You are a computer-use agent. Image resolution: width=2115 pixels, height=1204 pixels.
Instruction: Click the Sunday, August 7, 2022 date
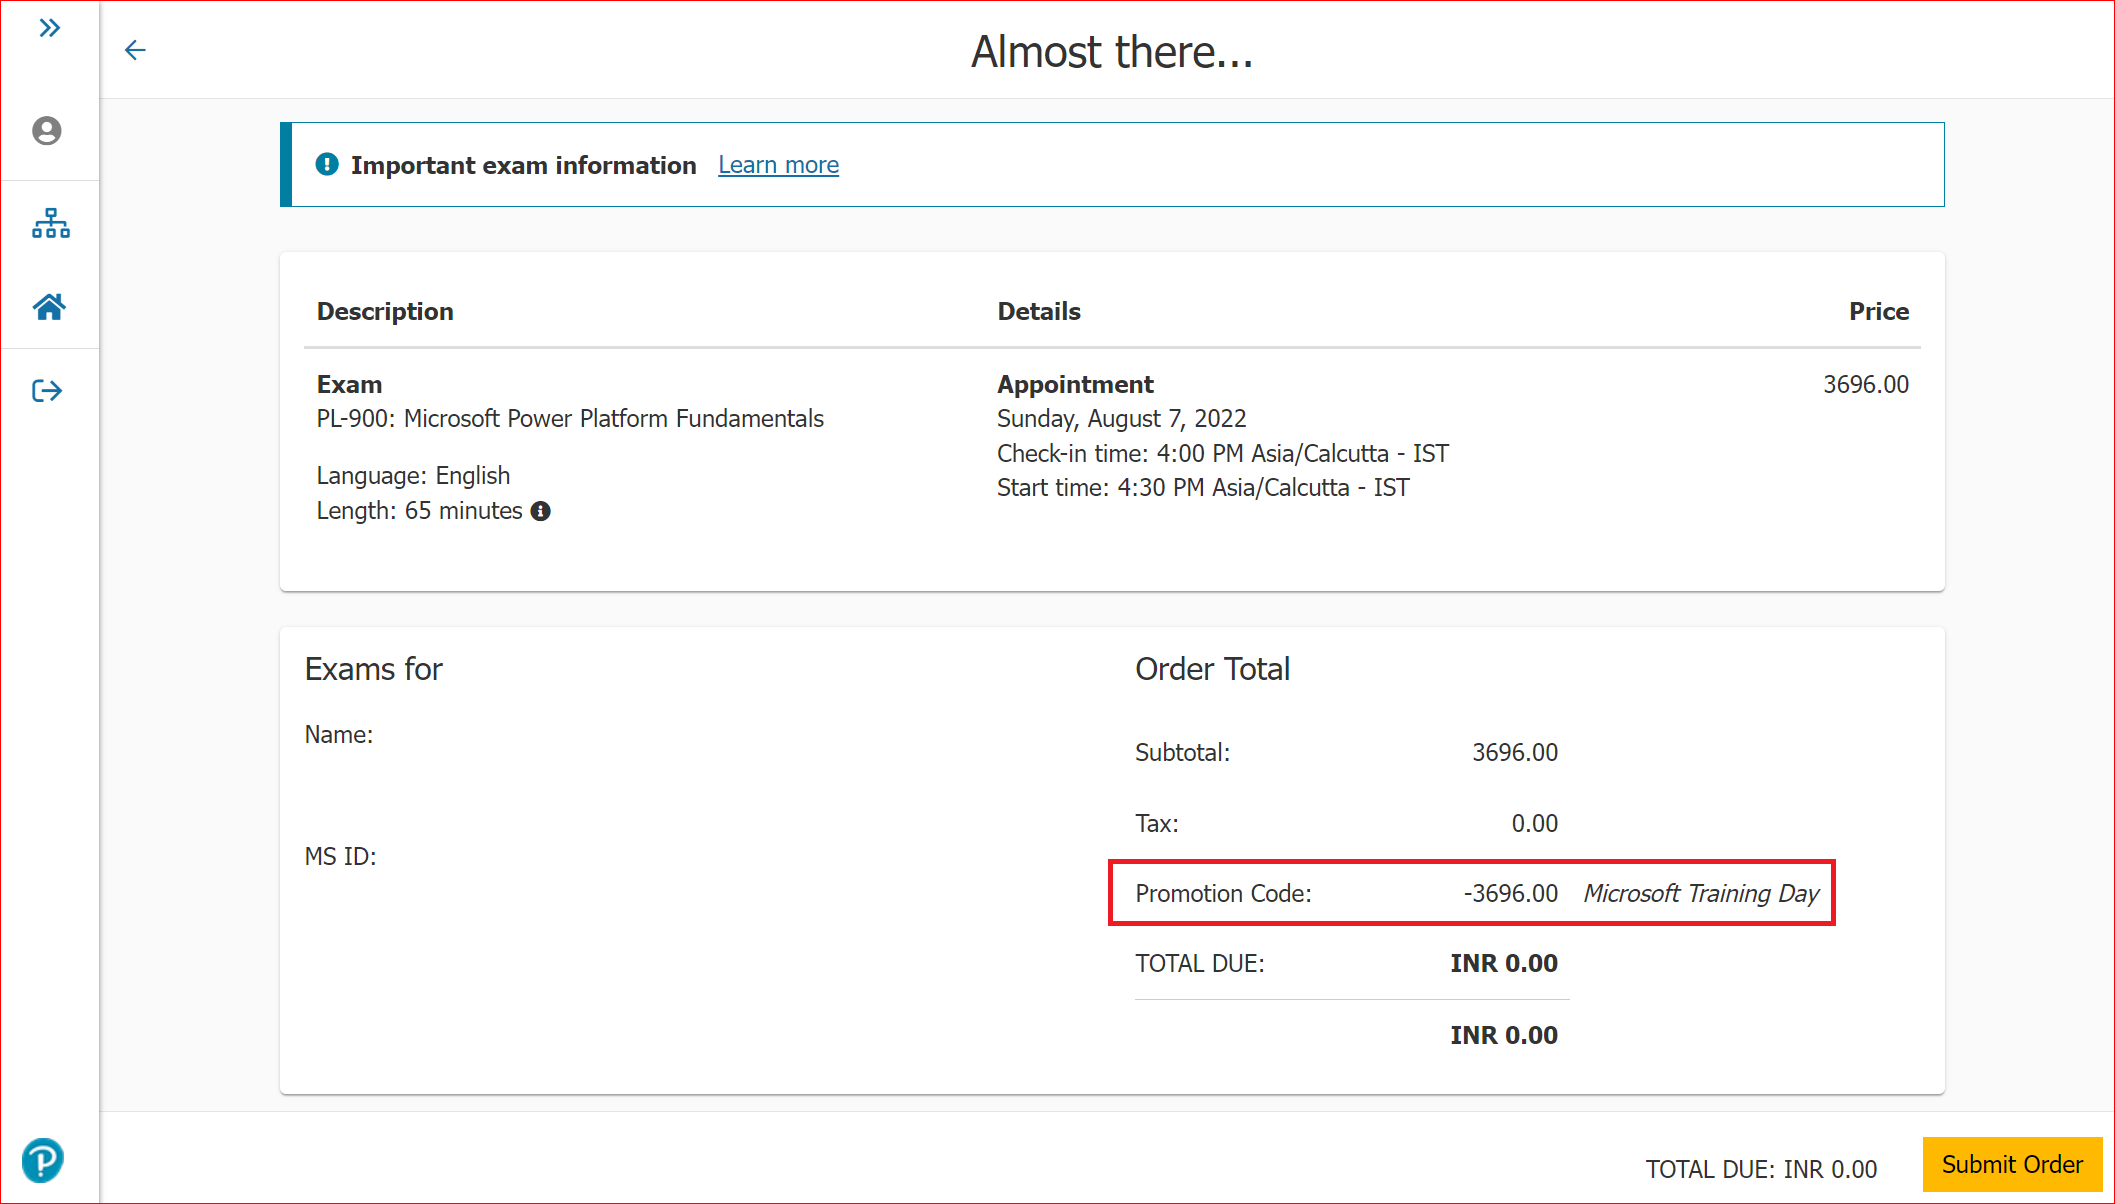point(1121,419)
